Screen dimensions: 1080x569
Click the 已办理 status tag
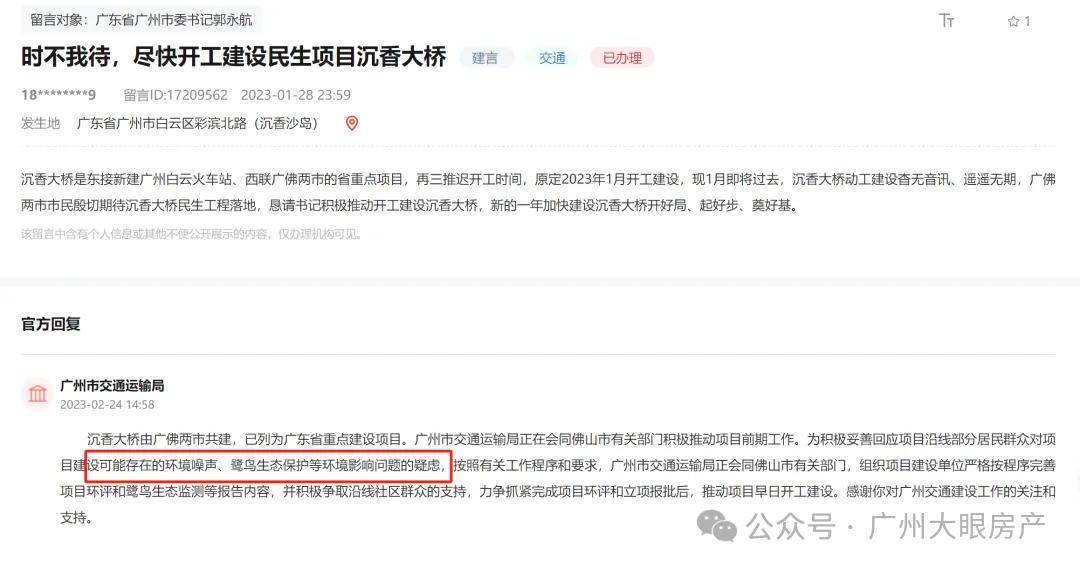point(622,59)
